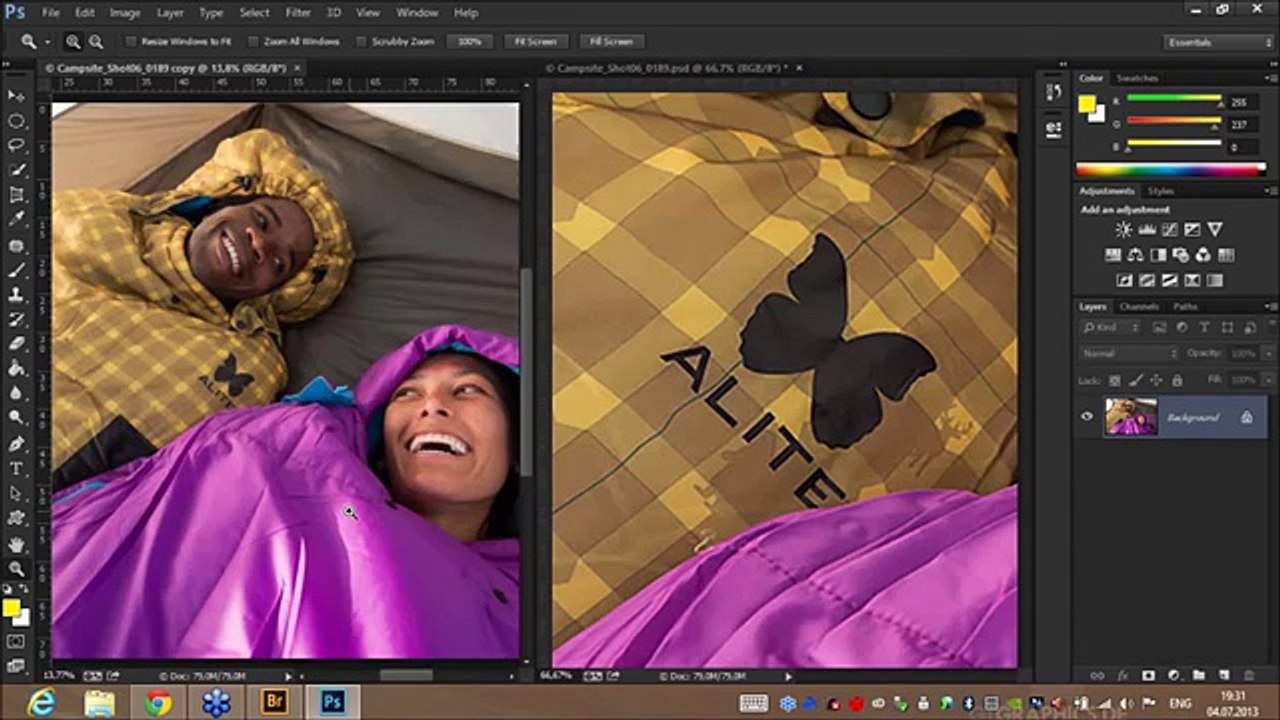Add a Curves adjustment
Screen dimensions: 1280x720
[1170, 230]
